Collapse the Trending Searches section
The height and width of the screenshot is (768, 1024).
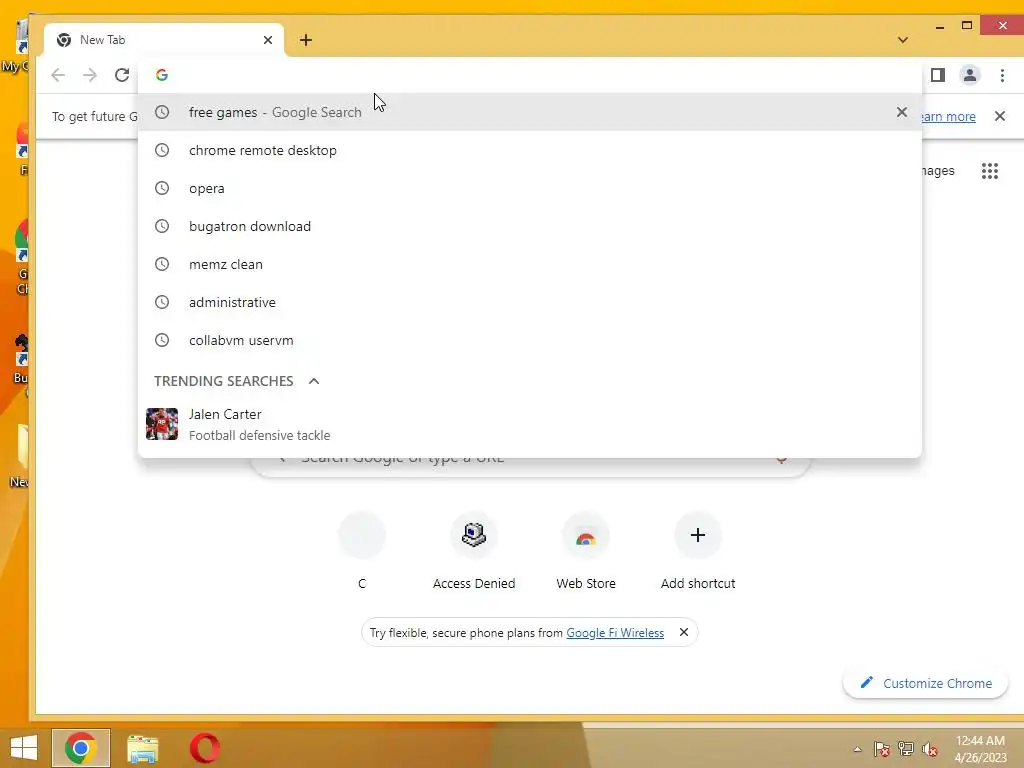point(313,381)
